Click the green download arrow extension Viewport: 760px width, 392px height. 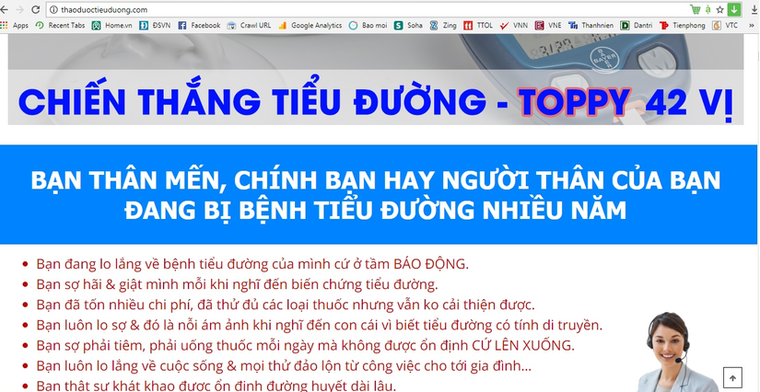[x=734, y=9]
